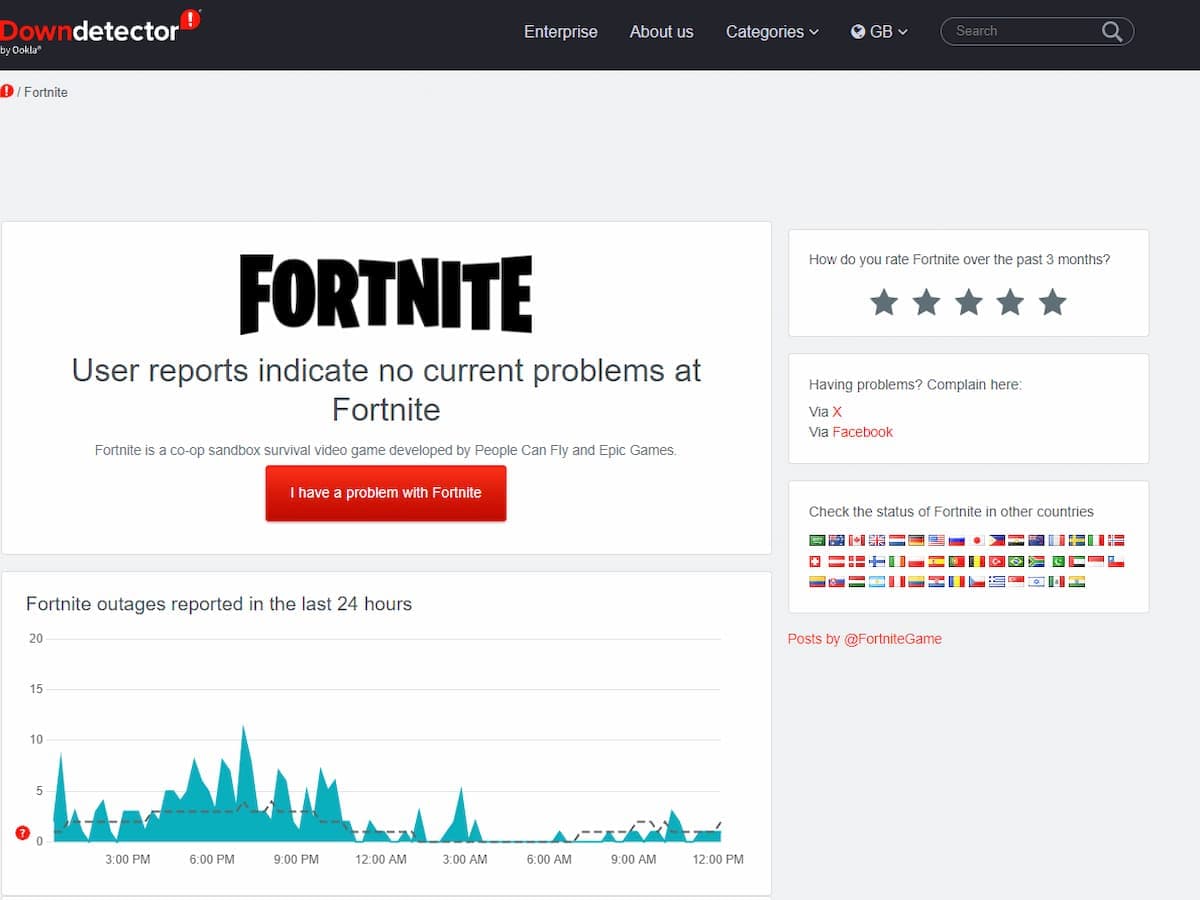
Task: Open the GB country selector
Action: [879, 31]
